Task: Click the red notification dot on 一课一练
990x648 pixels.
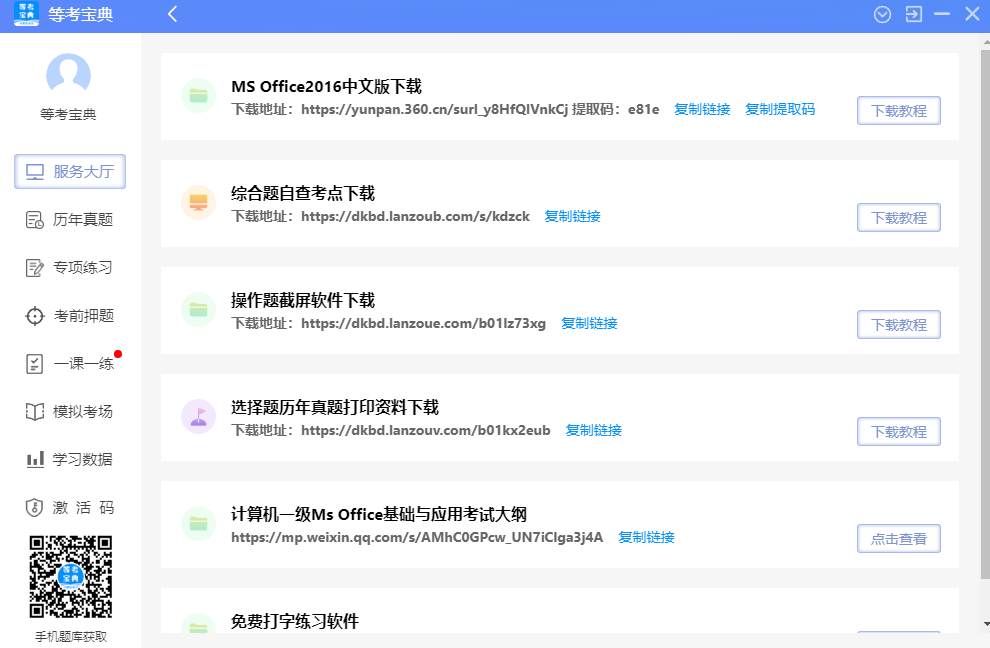Action: tap(118, 354)
